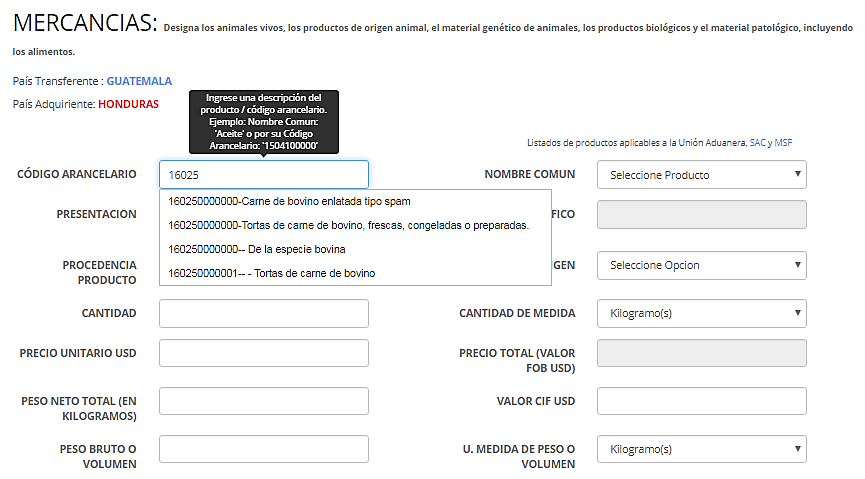The image size is (865, 479).
Task: Open the Nombre Comun 'Seleccione Producto' dropdown
Action: (x=702, y=175)
